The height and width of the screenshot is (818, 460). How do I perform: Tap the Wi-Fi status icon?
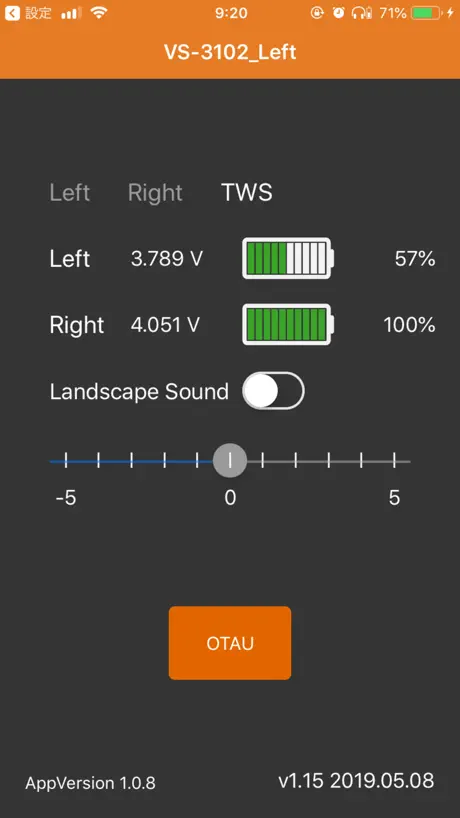[98, 14]
